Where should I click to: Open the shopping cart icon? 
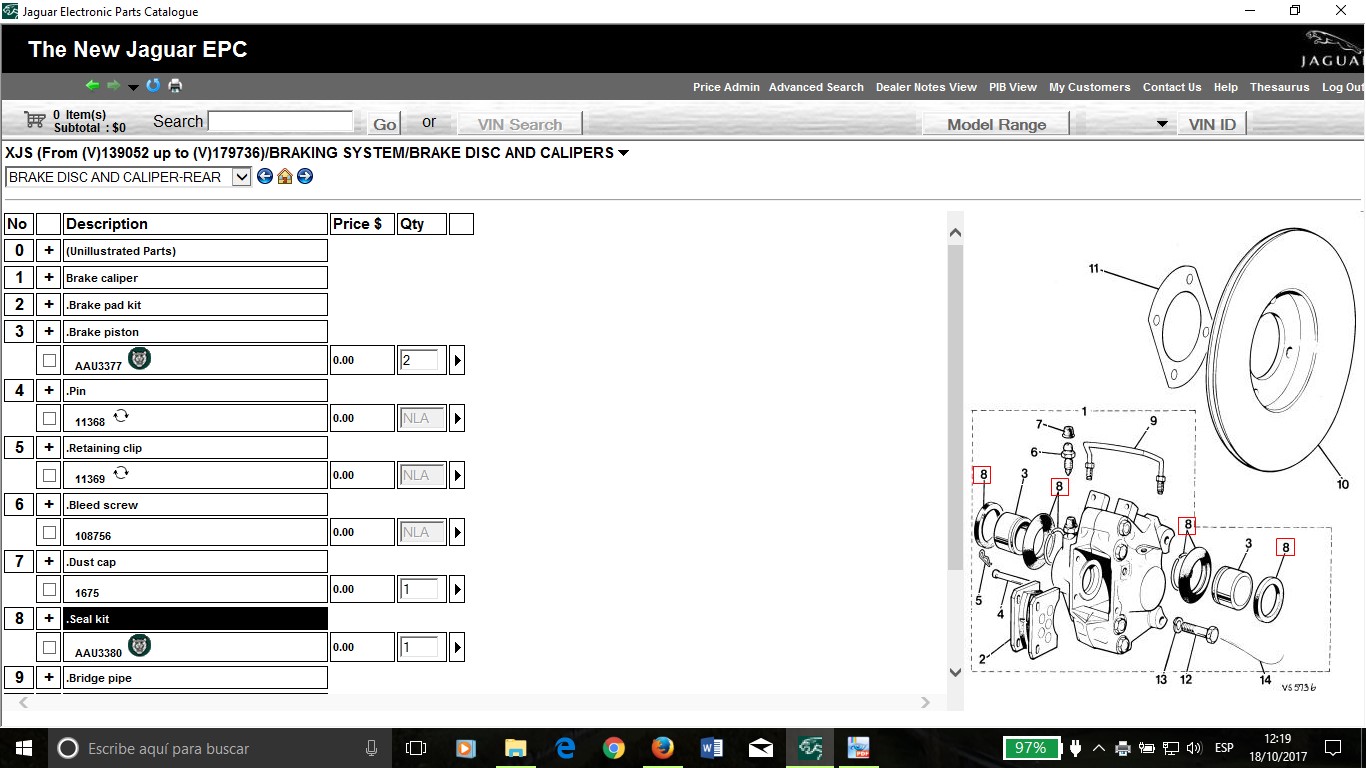click(x=35, y=121)
